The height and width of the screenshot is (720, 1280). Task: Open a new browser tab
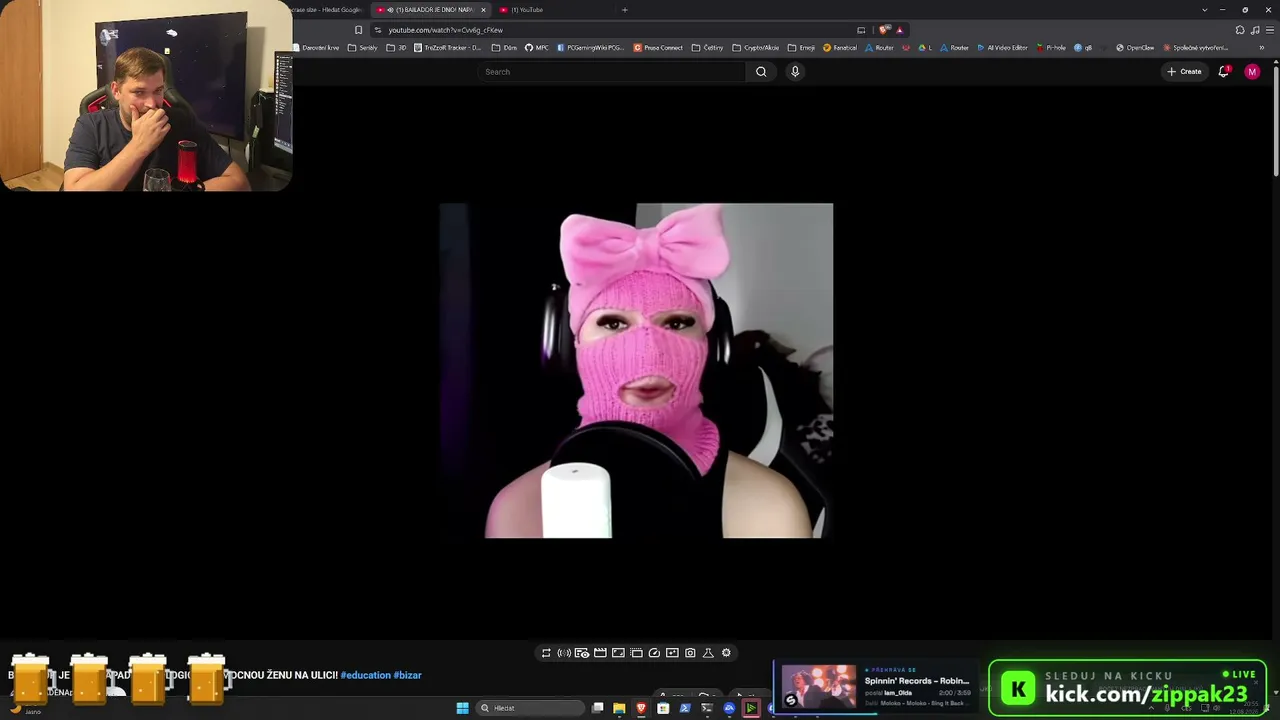(625, 10)
